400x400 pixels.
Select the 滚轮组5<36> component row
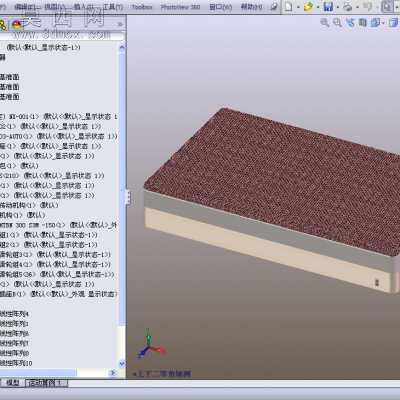[57, 274]
